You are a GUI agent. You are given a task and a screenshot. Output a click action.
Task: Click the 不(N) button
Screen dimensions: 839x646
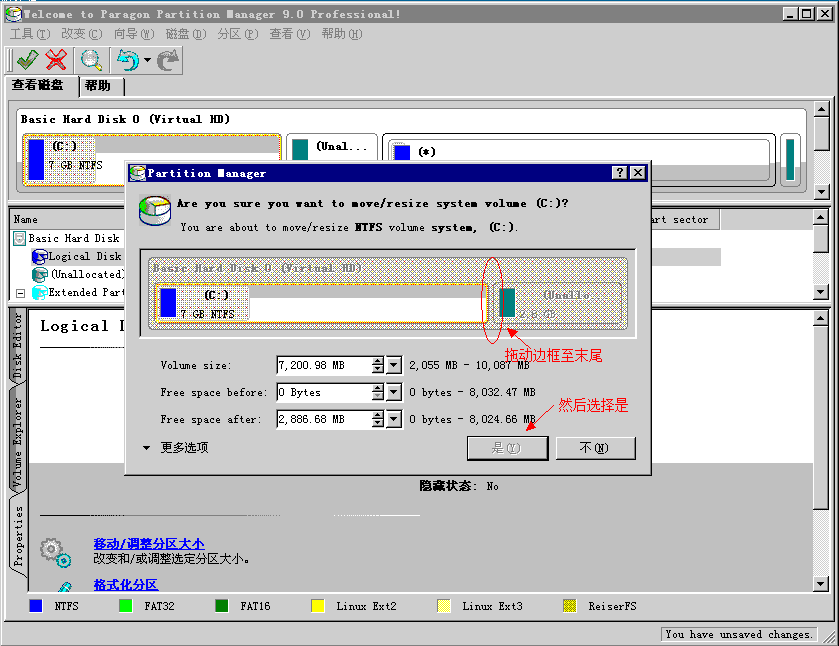(x=593, y=448)
